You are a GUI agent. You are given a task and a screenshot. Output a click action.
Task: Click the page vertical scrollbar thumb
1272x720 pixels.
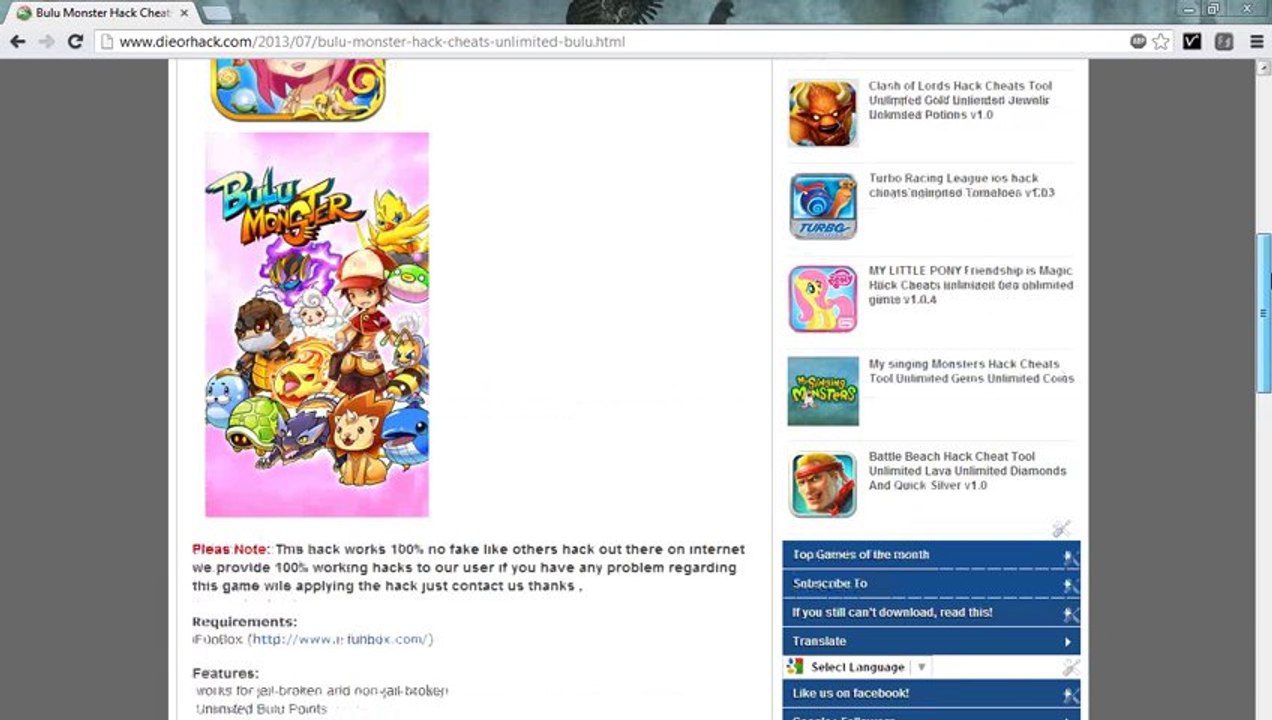coord(1264,314)
